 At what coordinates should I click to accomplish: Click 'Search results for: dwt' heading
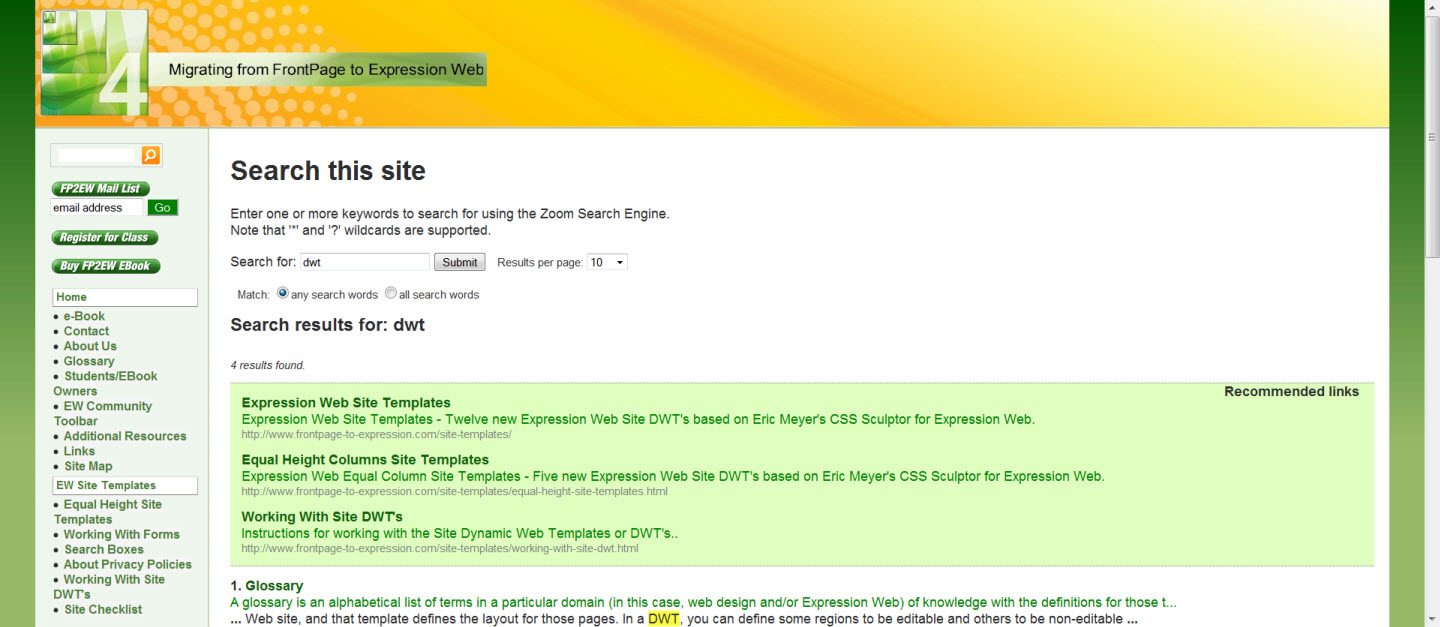coord(327,325)
